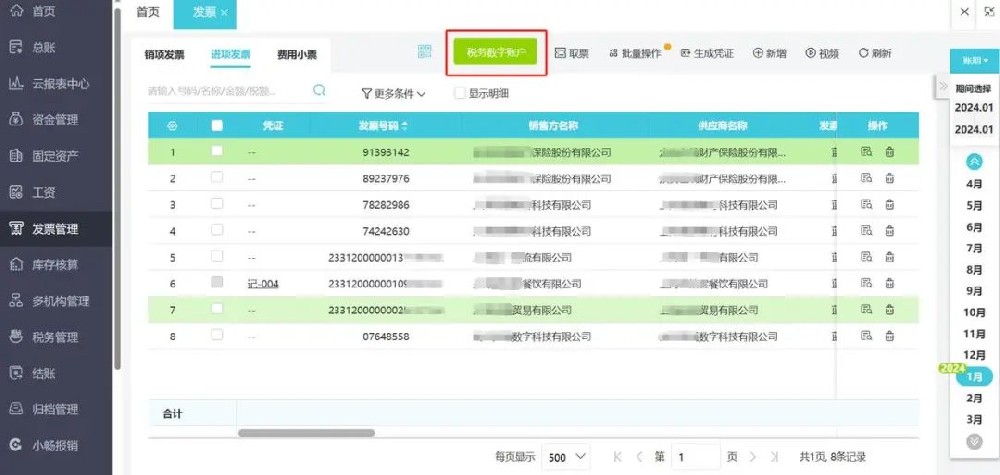Open 总账 in the sidebar
Image resolution: width=1000 pixels, height=475 pixels.
click(x=45, y=48)
